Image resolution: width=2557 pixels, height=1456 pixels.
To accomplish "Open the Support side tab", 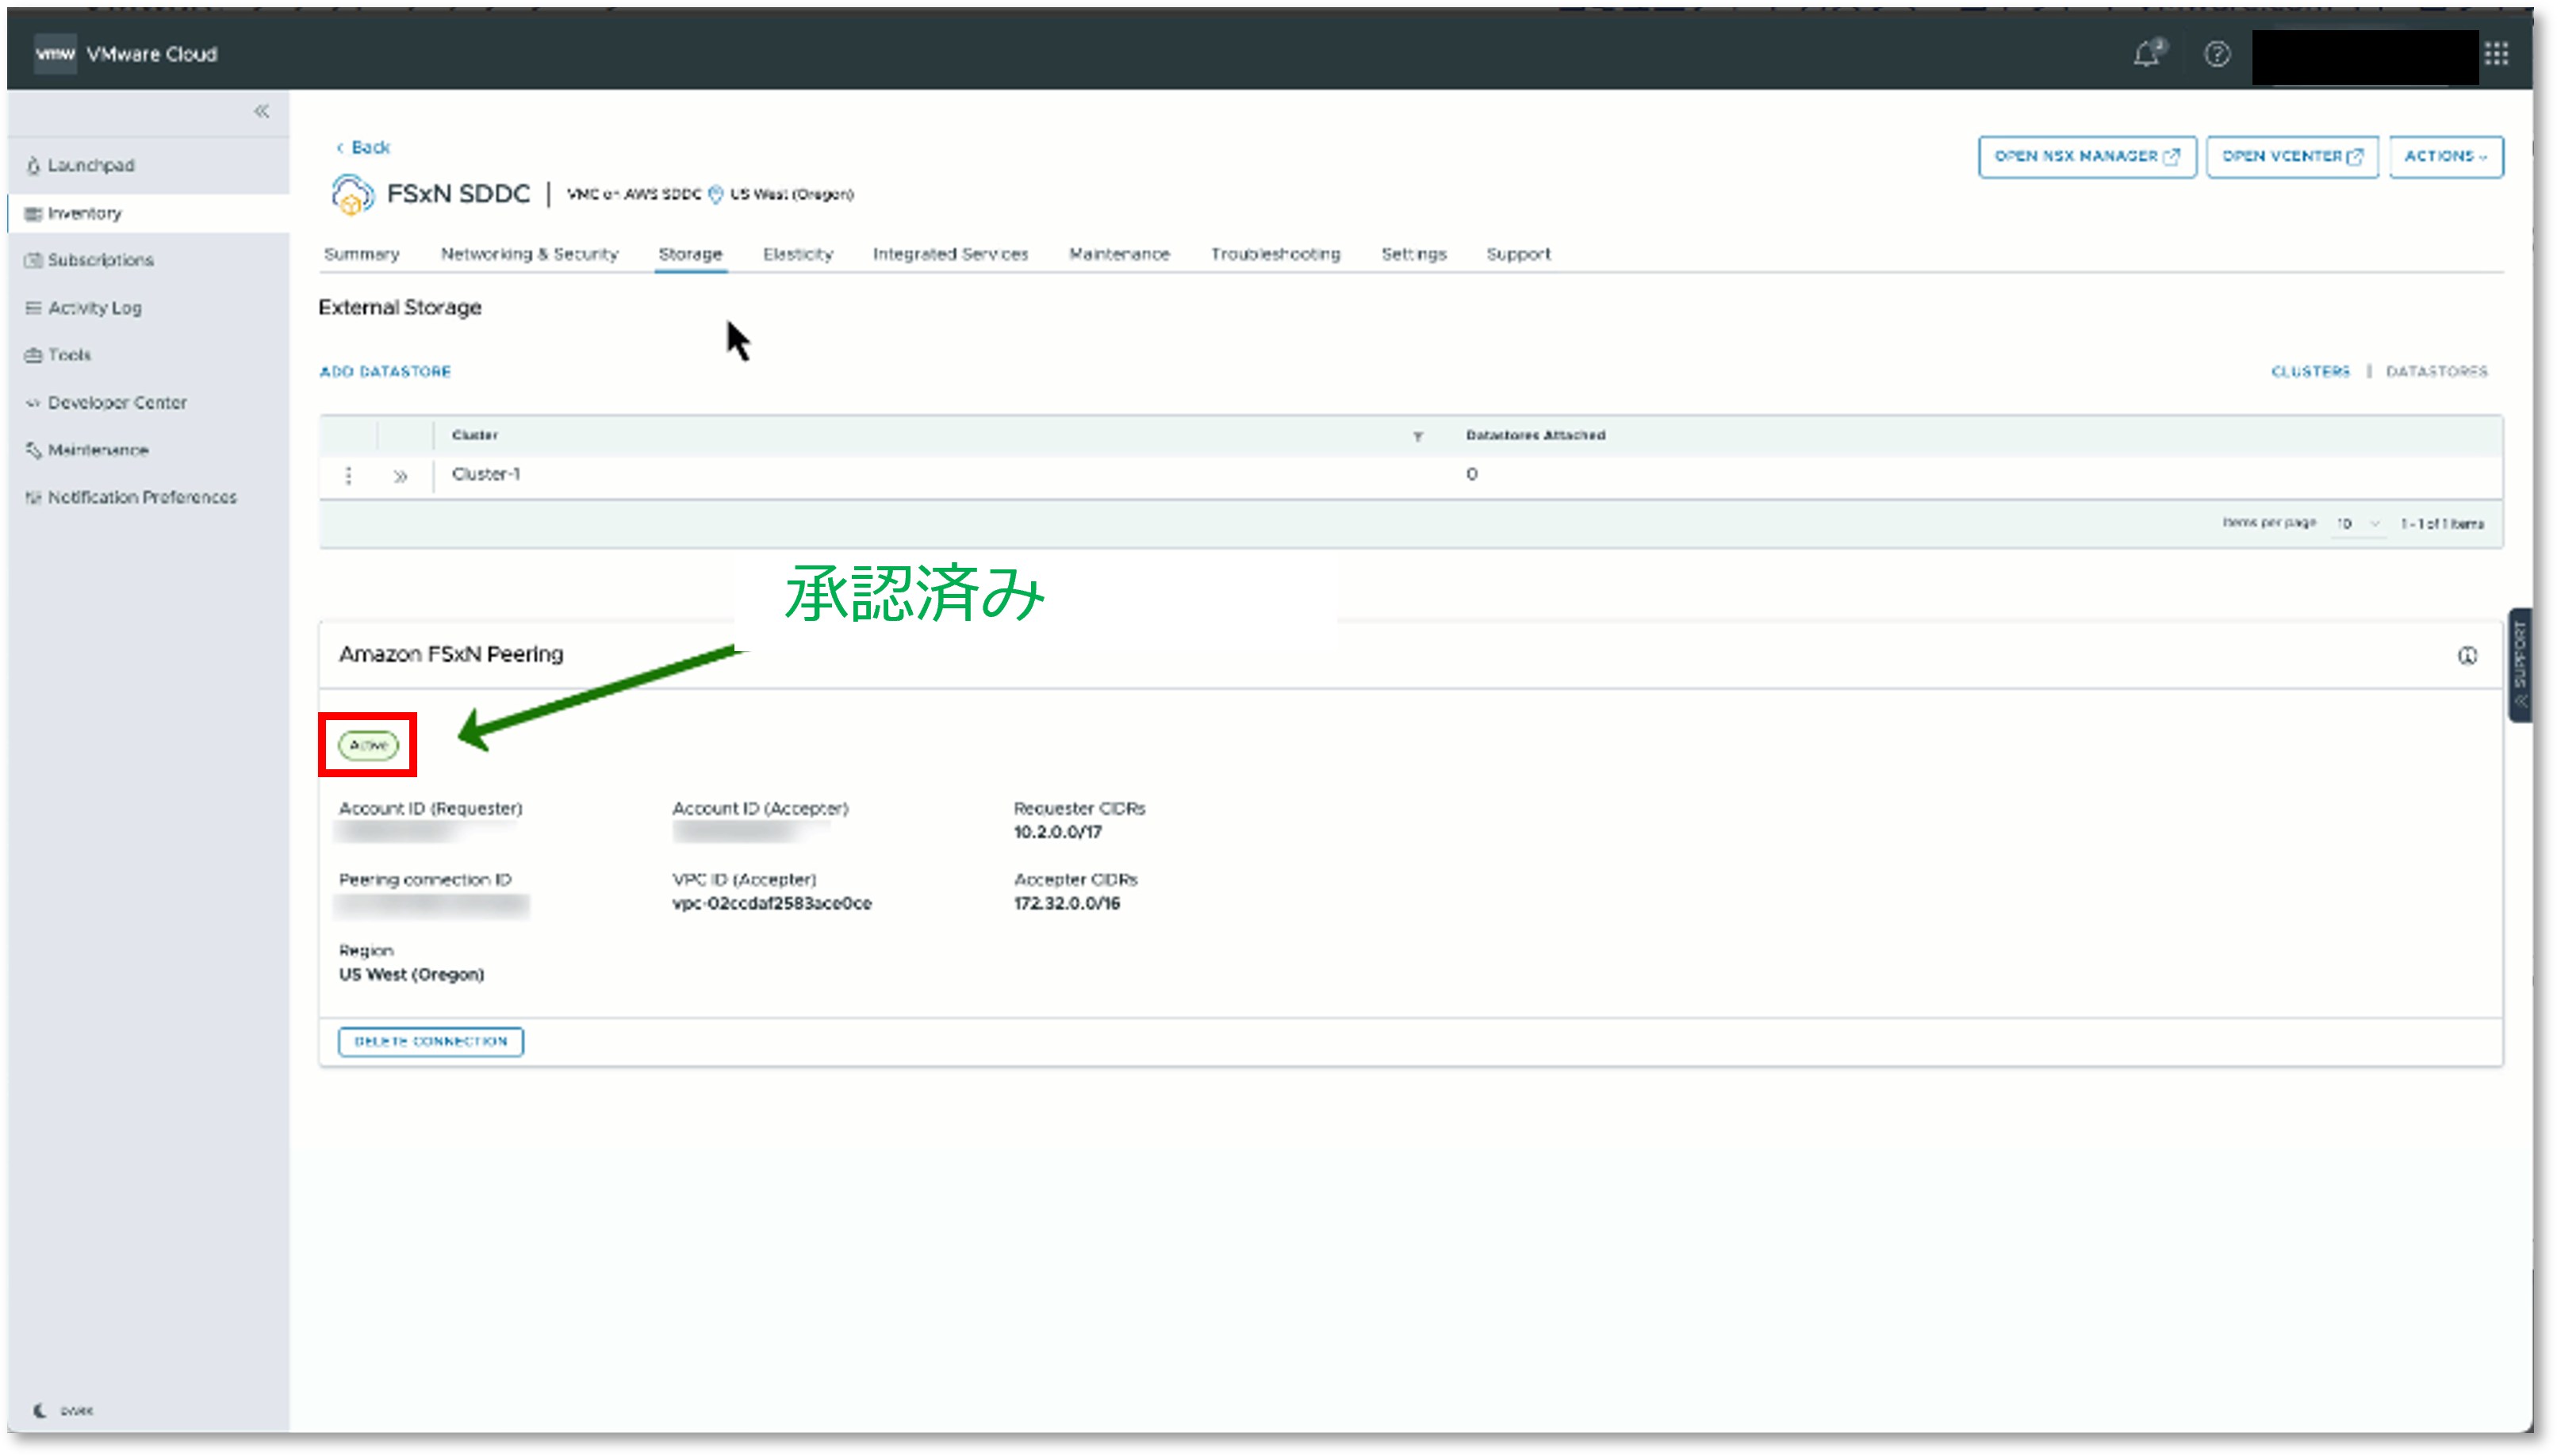I will [2519, 664].
